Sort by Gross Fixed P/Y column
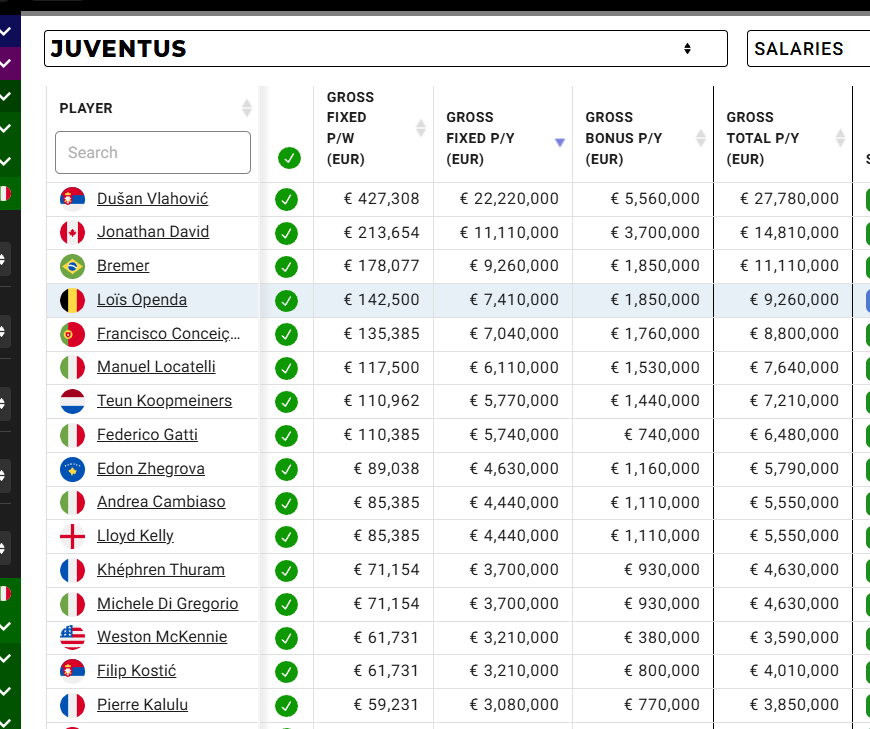Viewport: 870px width, 729px height. pos(560,143)
